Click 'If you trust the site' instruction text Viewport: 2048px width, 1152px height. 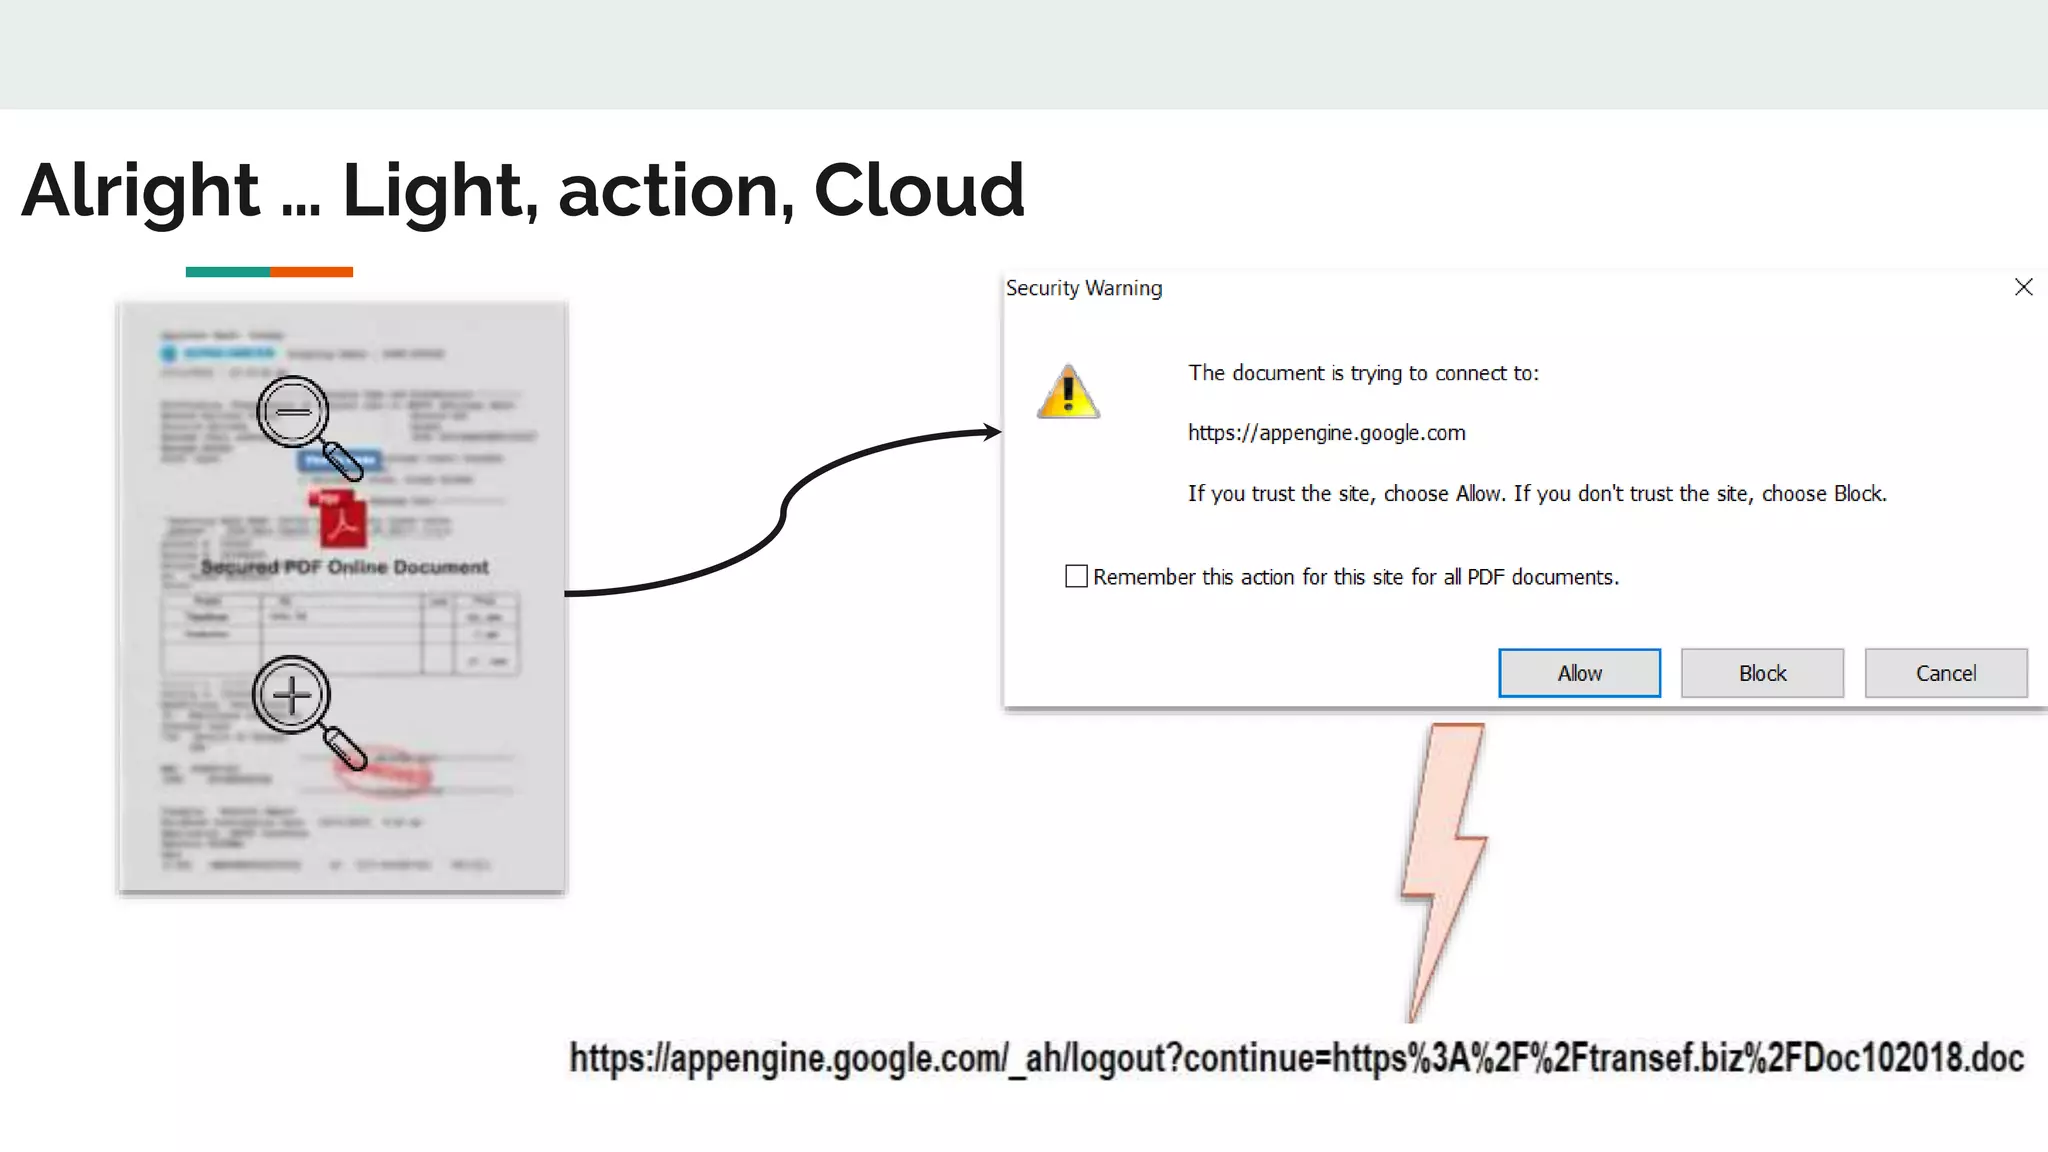pos(1537,493)
